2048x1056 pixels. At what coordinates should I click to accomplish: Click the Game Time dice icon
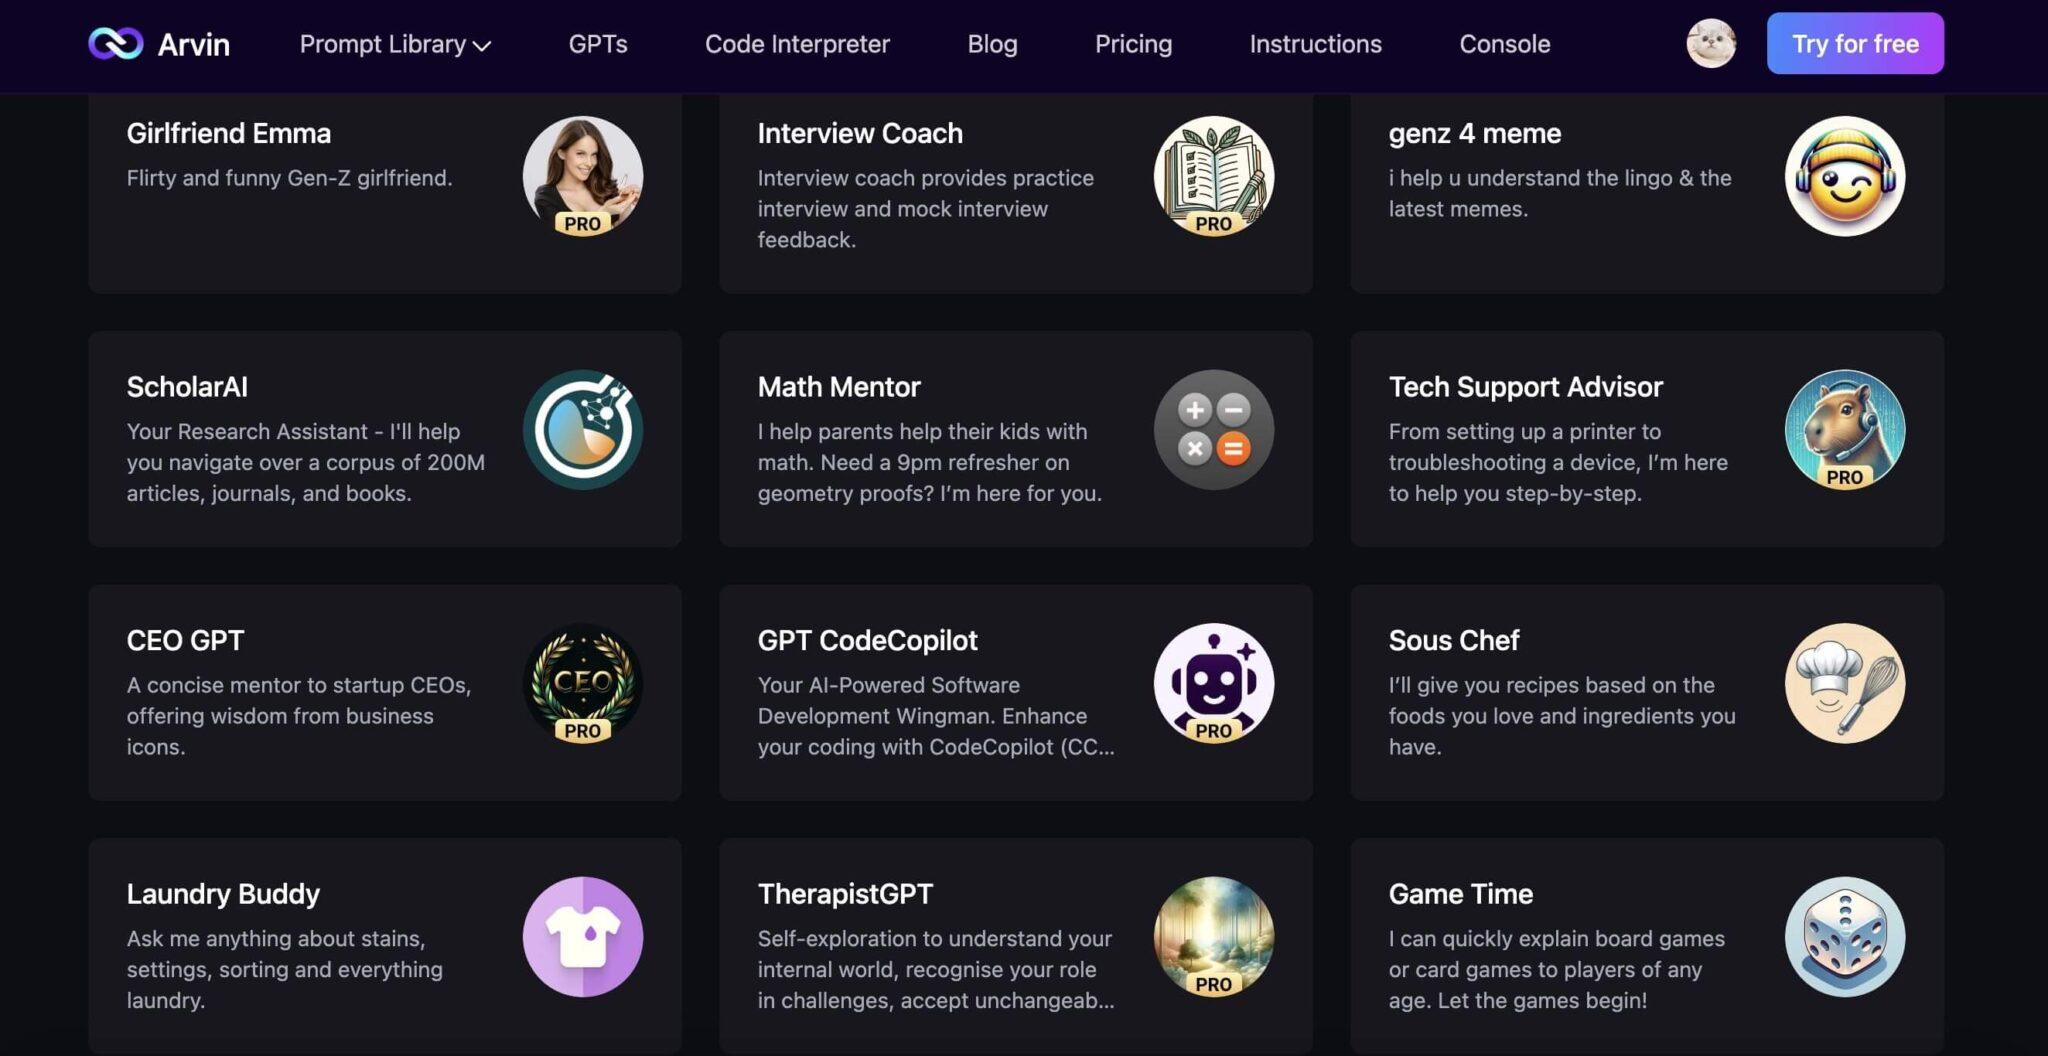click(x=1845, y=937)
